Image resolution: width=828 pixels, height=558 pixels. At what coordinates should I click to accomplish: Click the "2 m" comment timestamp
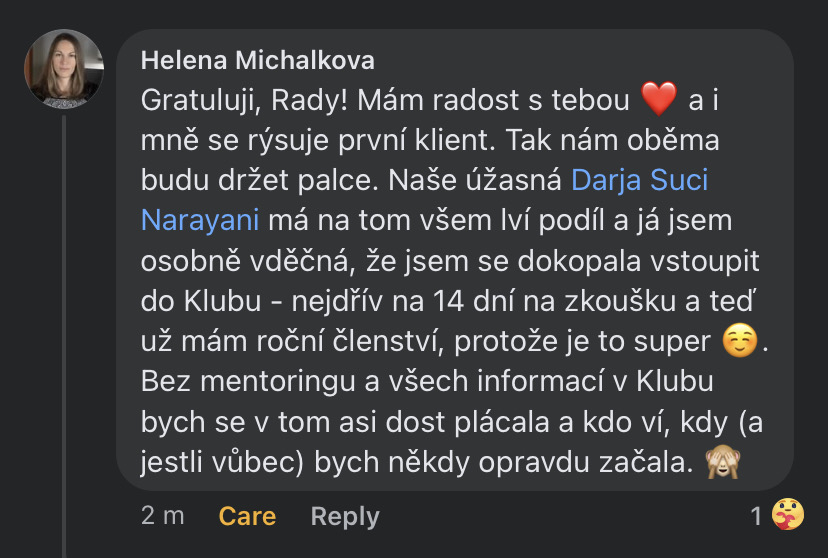click(163, 516)
